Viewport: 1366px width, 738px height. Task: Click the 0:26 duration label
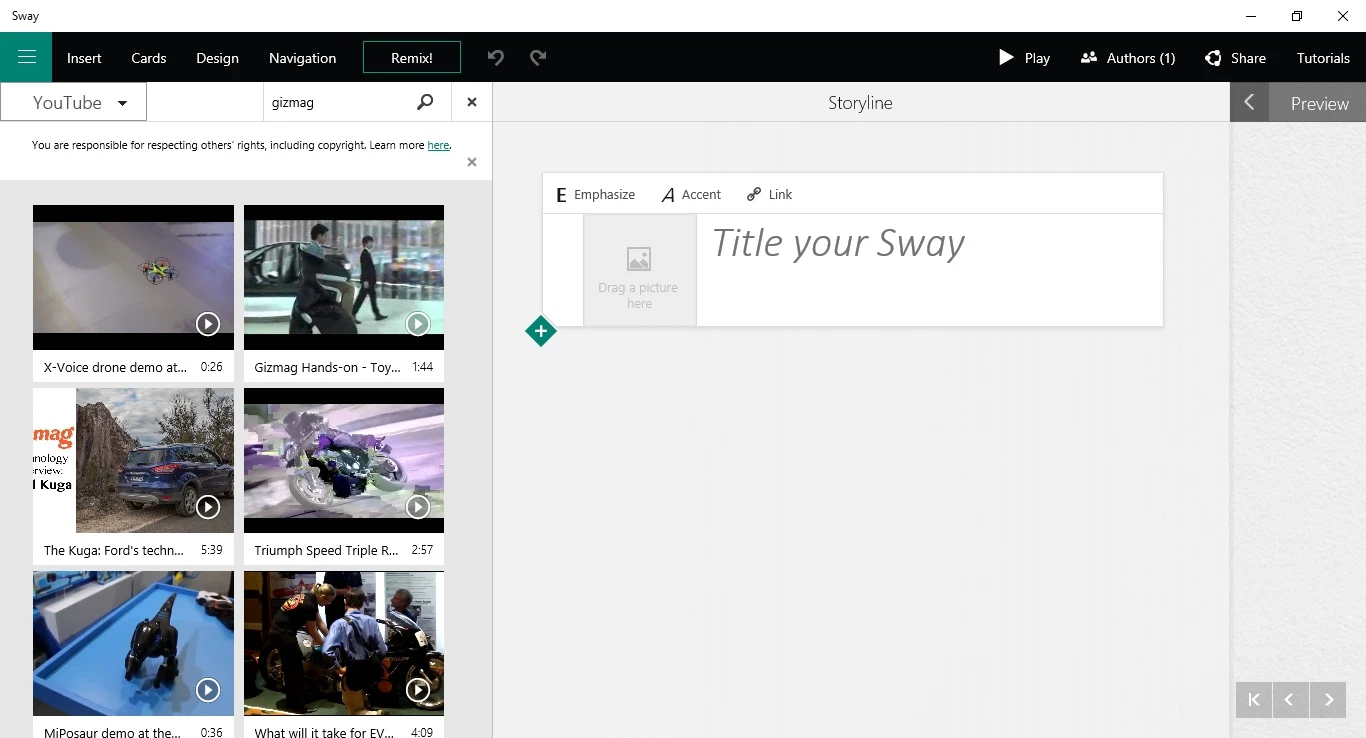[x=211, y=367]
